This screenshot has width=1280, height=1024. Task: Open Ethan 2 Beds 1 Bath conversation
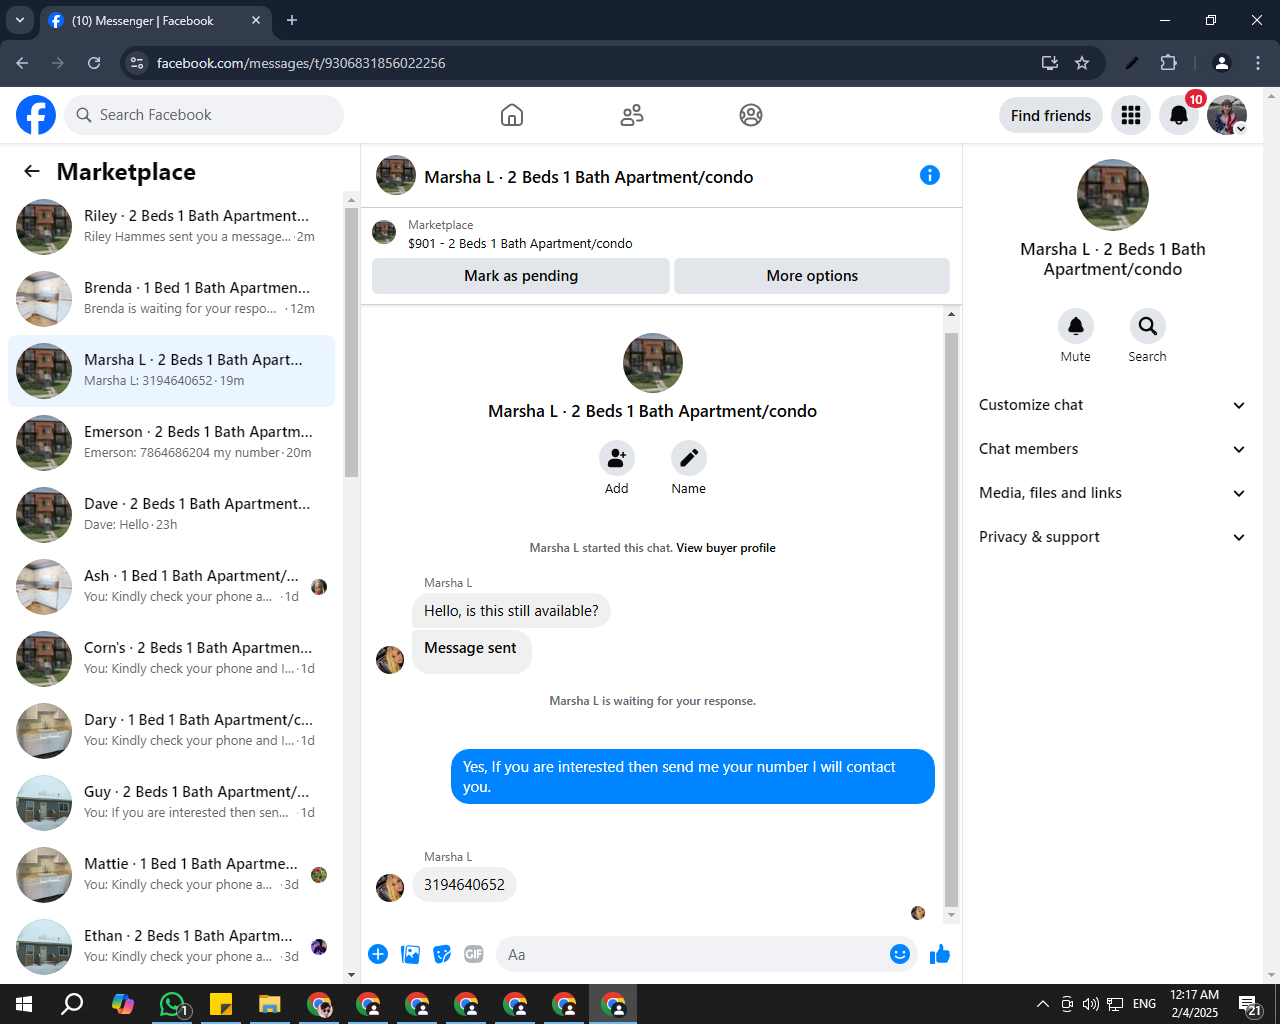[172, 947]
